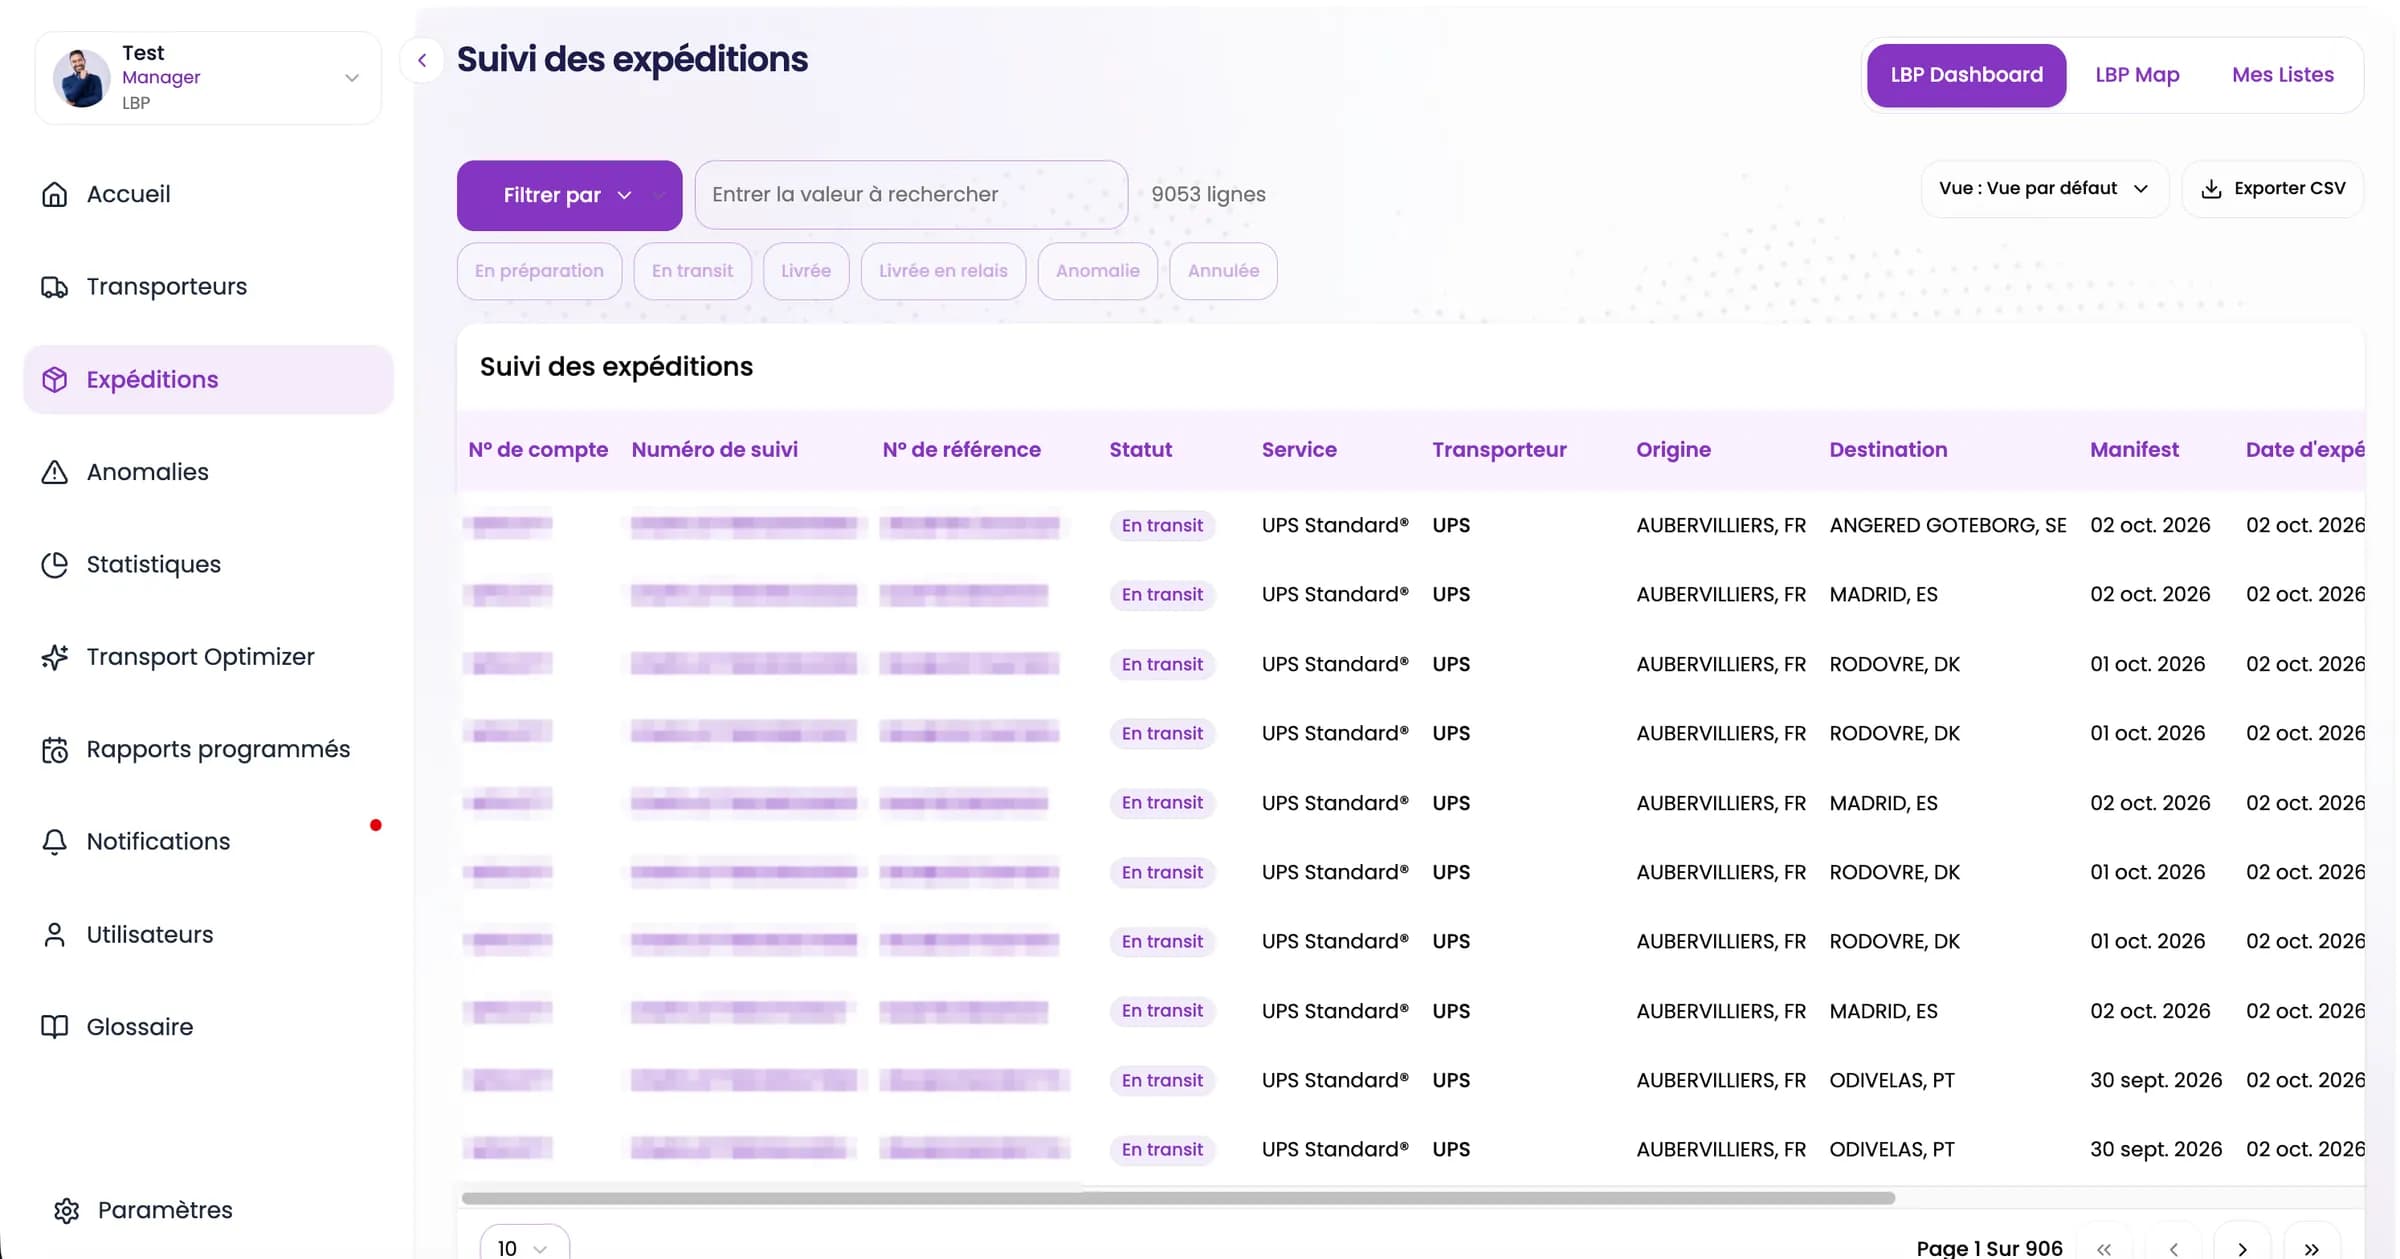Sort by Statut column header
The image size is (2400, 1259).
1140,450
